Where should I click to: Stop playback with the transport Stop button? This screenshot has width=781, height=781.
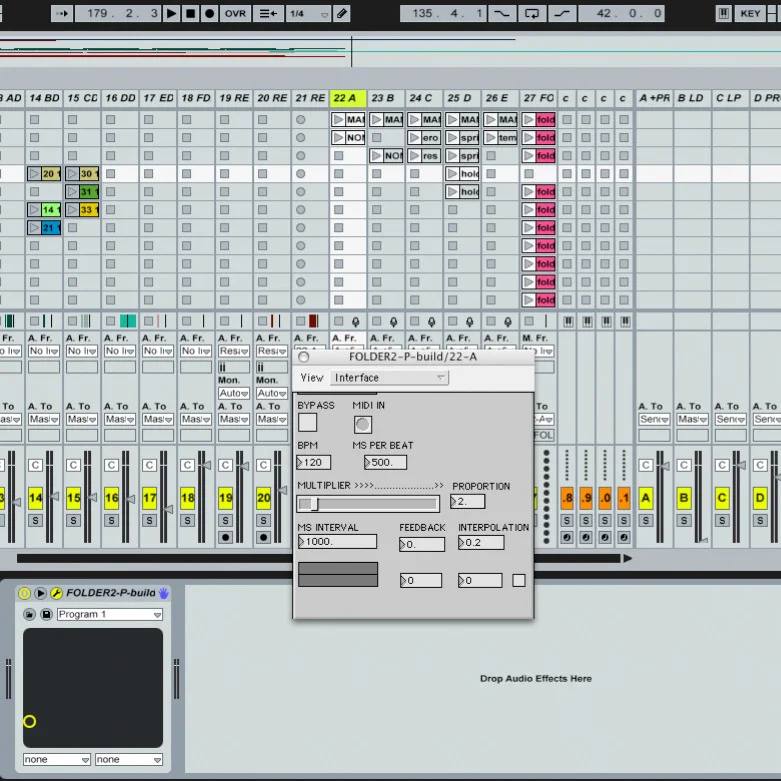(x=190, y=13)
